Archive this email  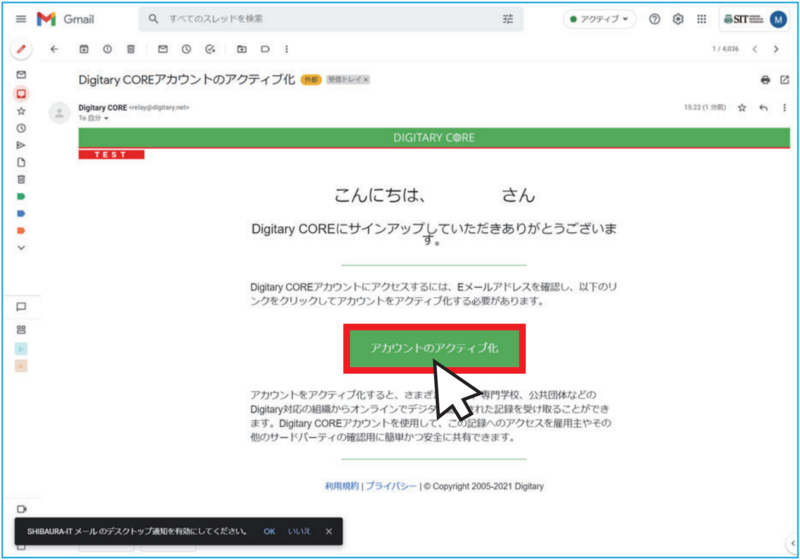(x=84, y=49)
